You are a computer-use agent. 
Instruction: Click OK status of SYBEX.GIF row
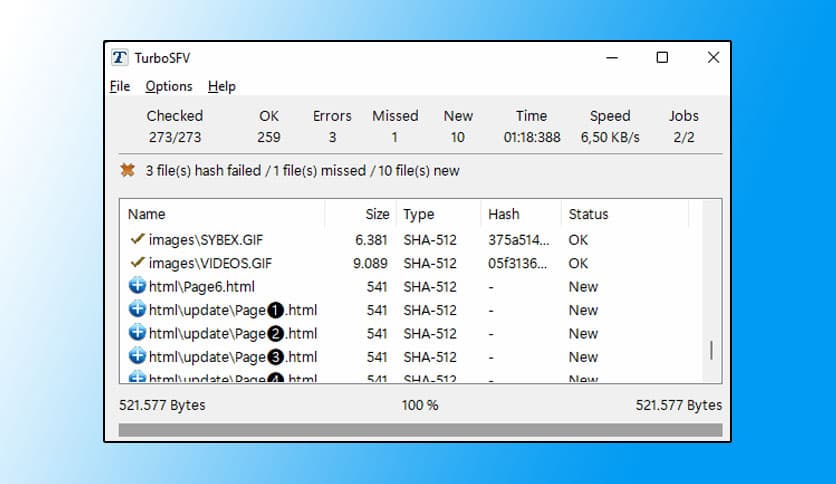tap(578, 240)
